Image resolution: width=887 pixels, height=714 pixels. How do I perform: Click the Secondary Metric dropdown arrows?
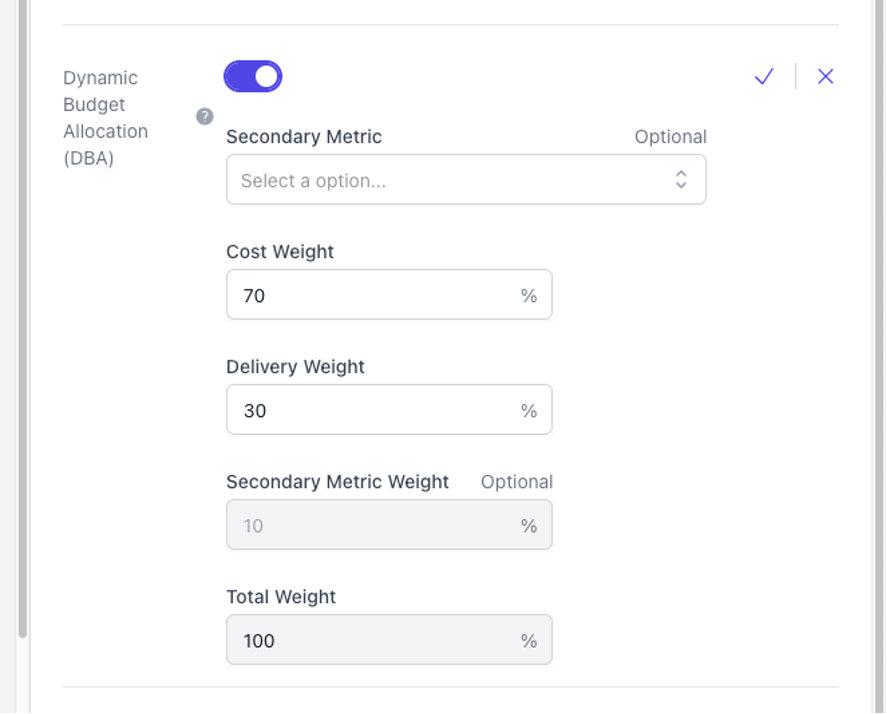(x=681, y=180)
